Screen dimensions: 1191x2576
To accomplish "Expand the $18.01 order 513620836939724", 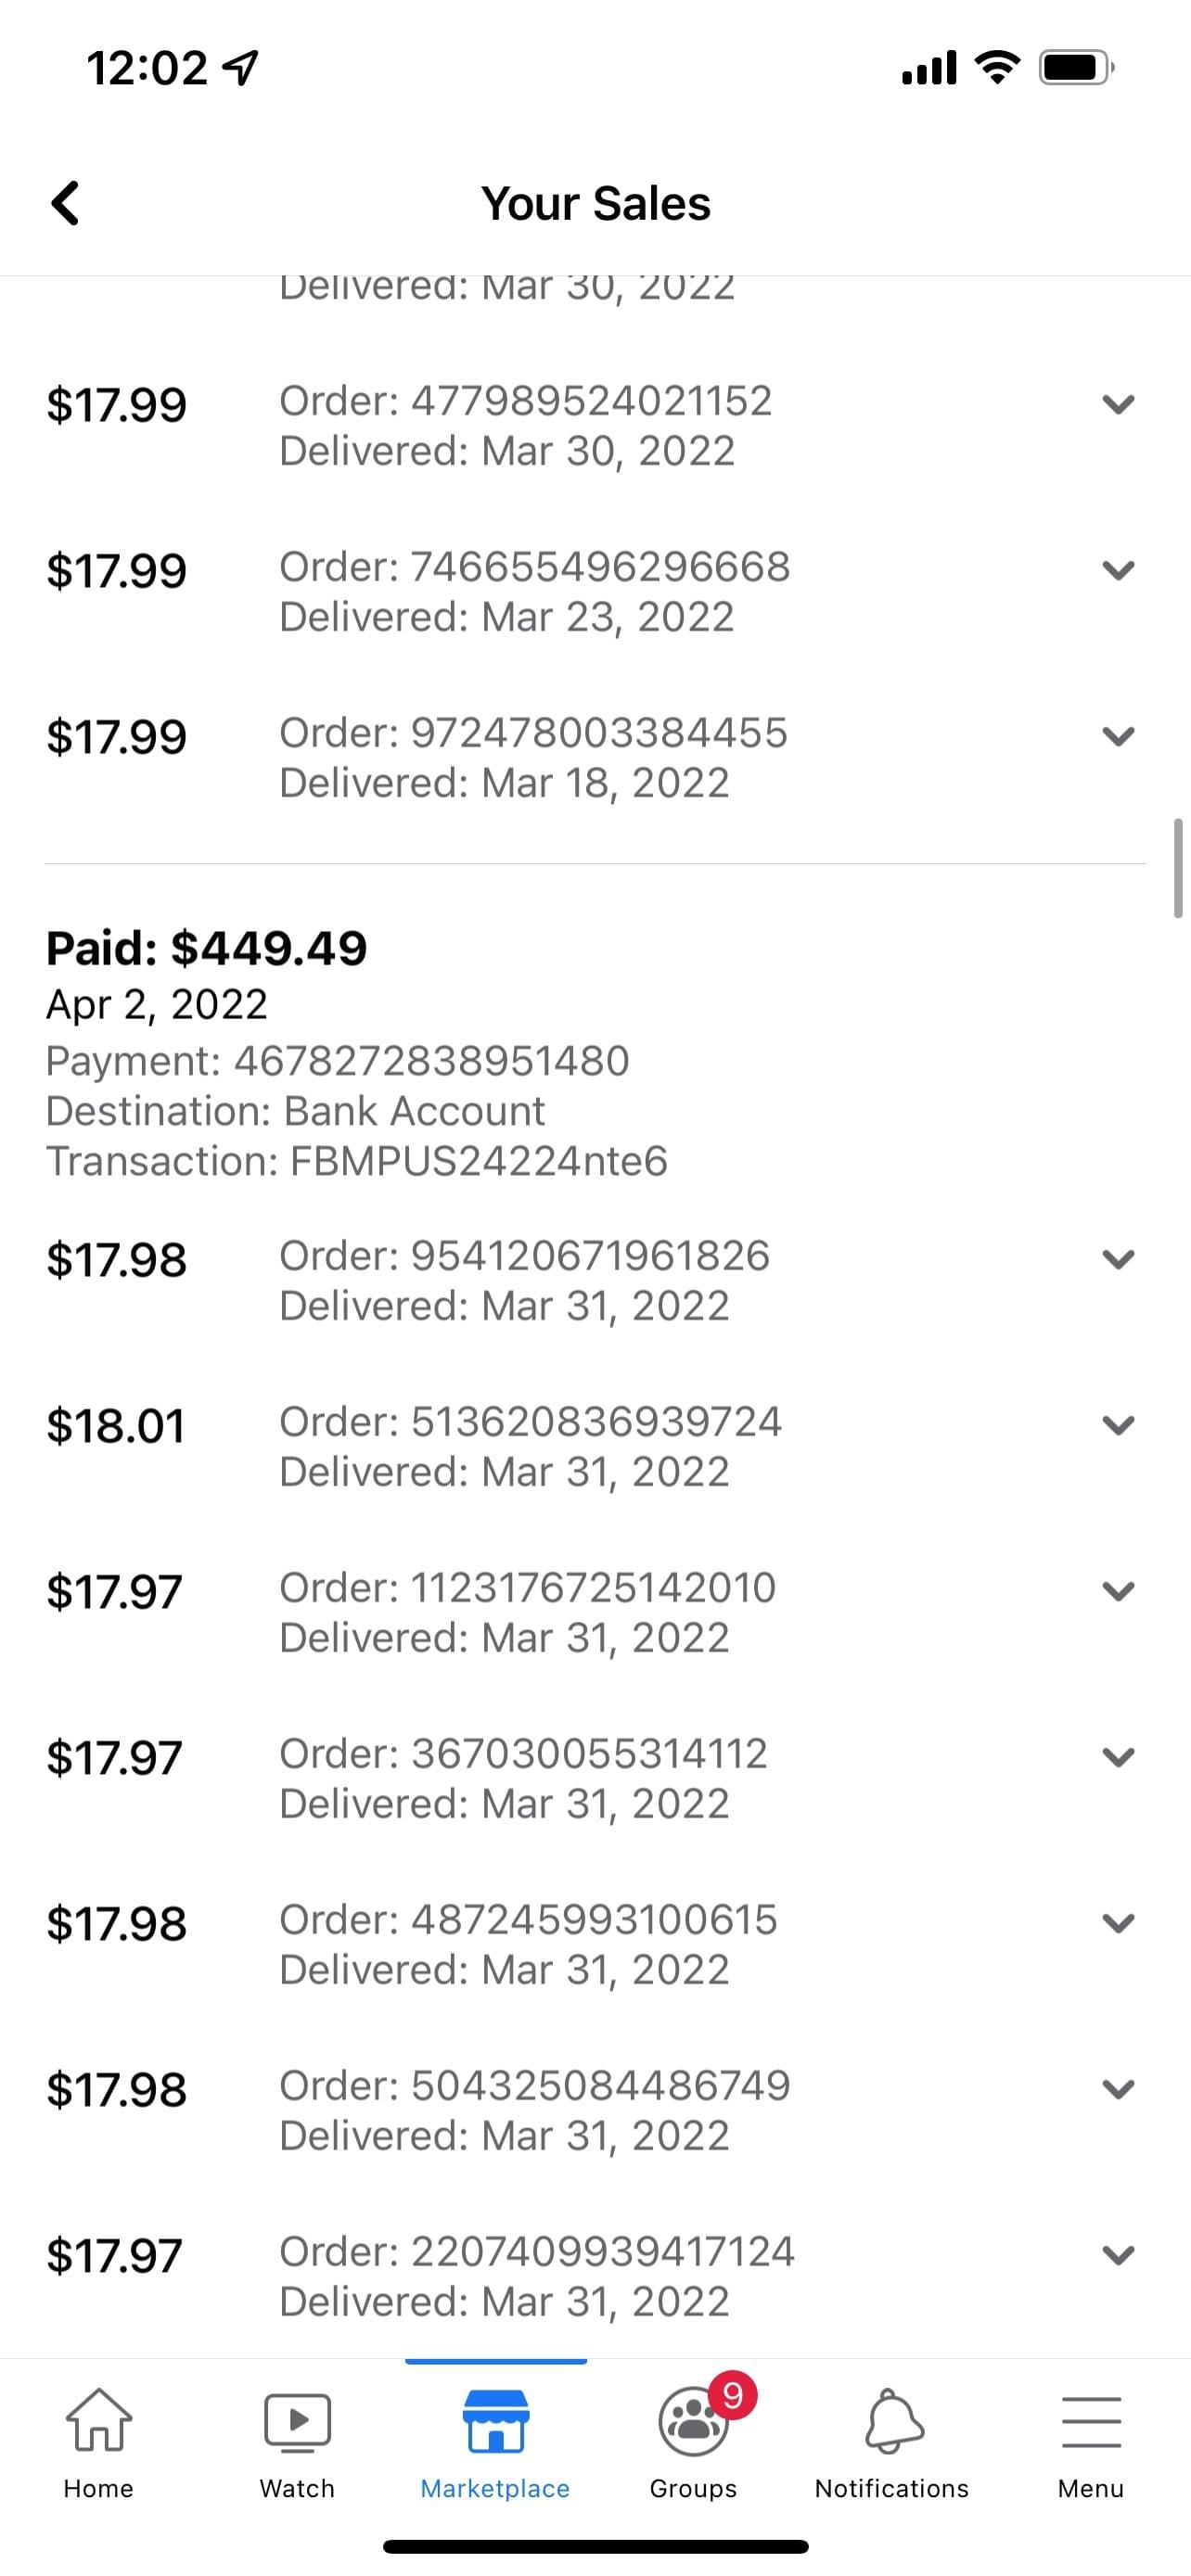I will (1118, 1425).
